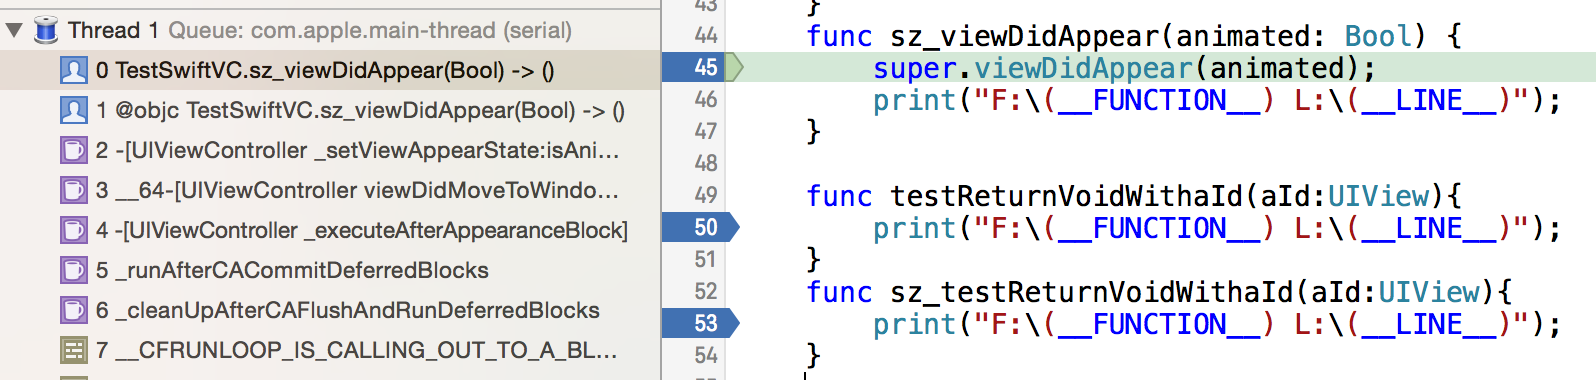Click 'print' on line 46

point(915,101)
